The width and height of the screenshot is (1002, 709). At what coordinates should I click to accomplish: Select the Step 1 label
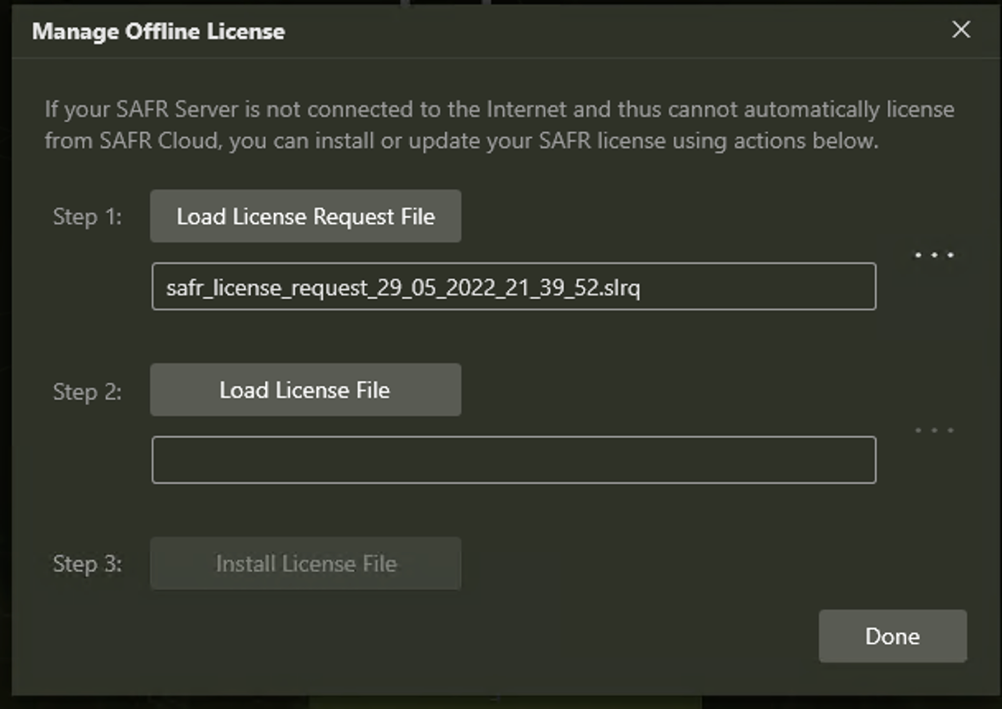tap(87, 217)
